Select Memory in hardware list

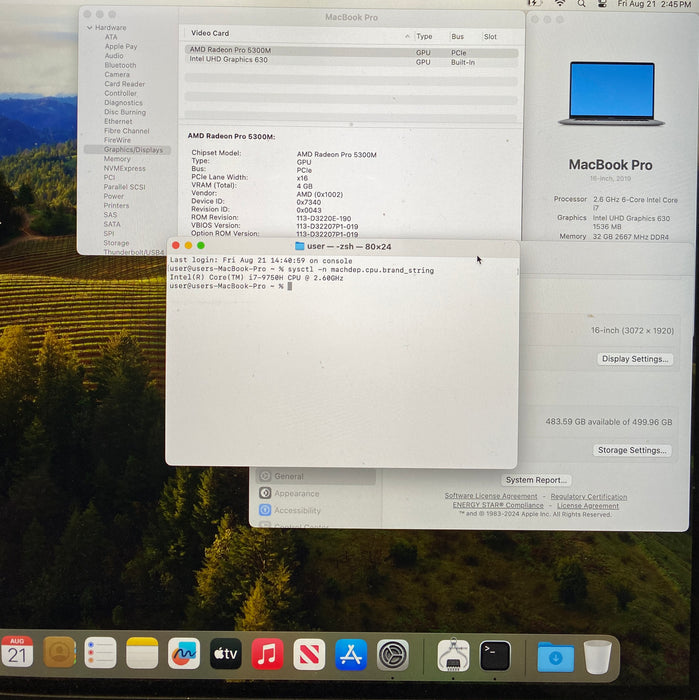[117, 159]
